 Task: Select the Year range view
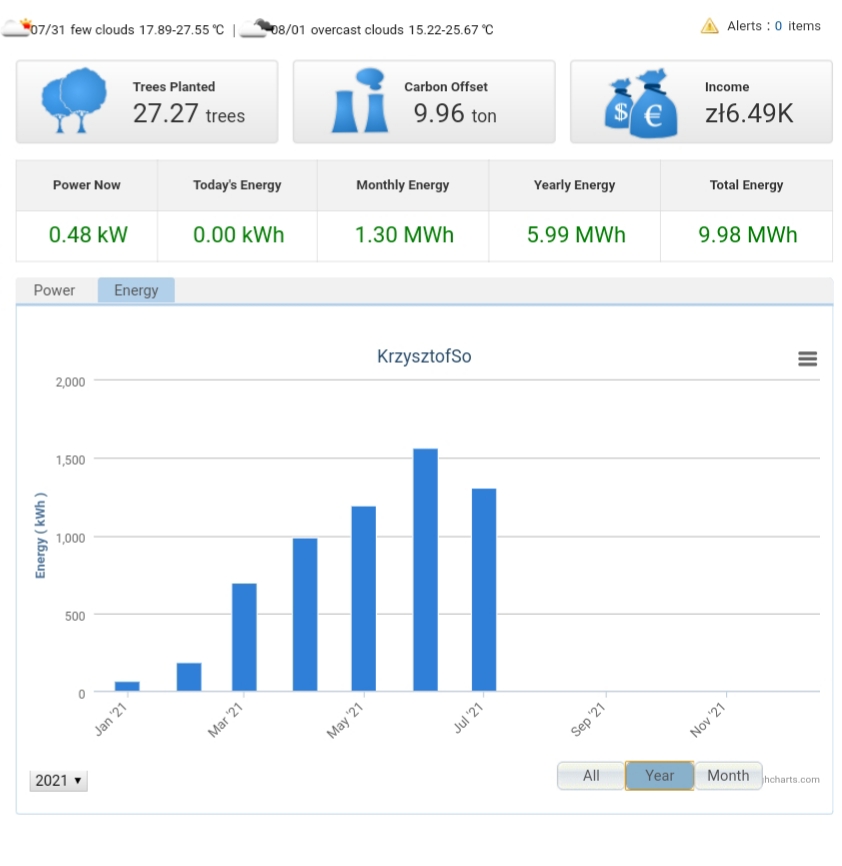click(659, 776)
